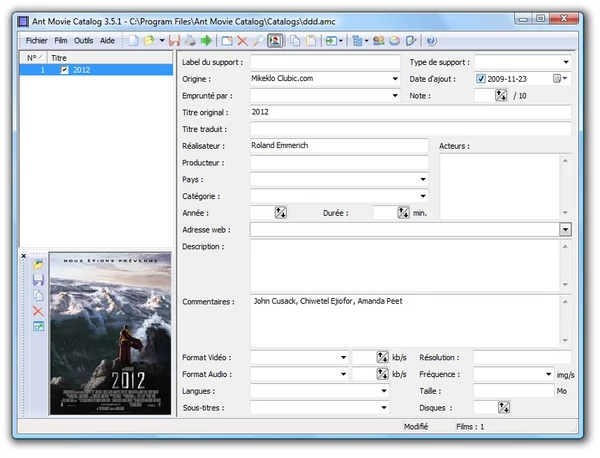Screen dimensions: 600x458
Task: Click the panel picture options icon below the red X
Action: point(38,326)
